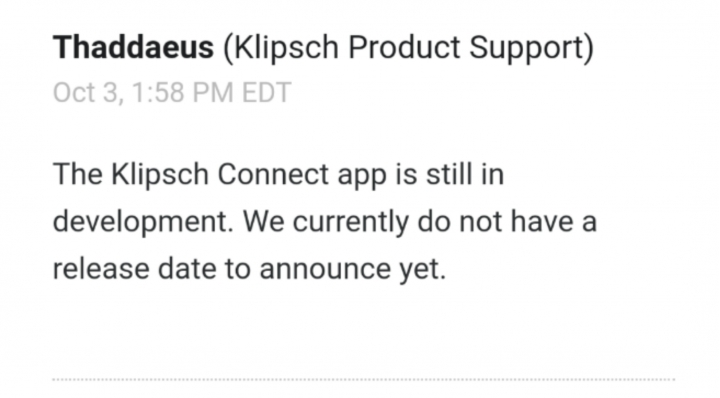Click the word Product in header

point(404,47)
